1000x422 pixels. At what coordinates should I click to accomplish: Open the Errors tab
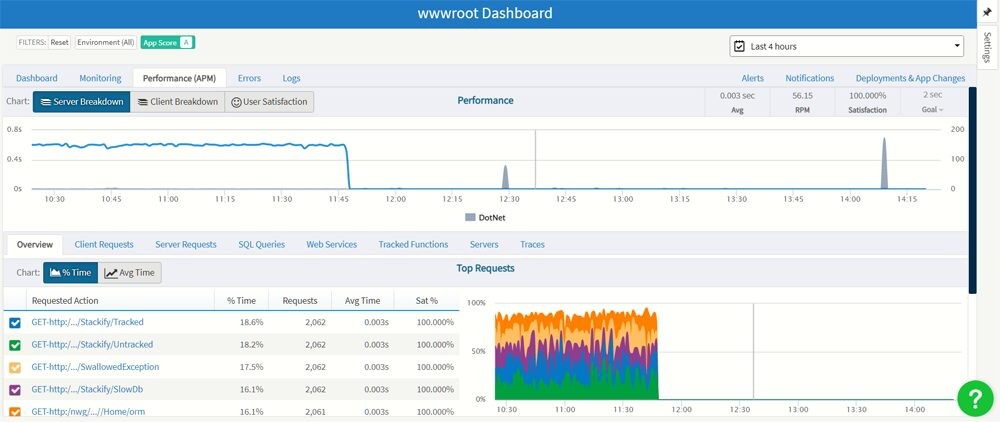click(x=249, y=78)
